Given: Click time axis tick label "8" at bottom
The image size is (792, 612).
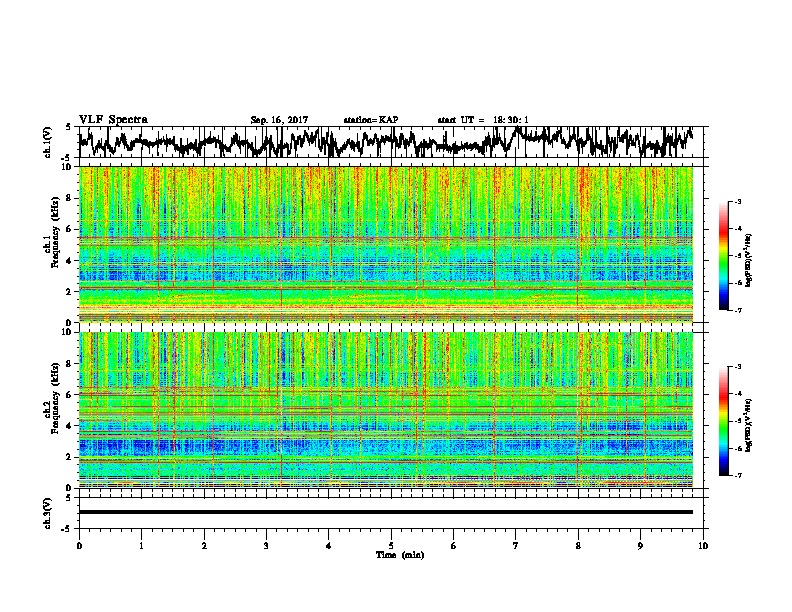Looking at the screenshot, I should (x=578, y=546).
